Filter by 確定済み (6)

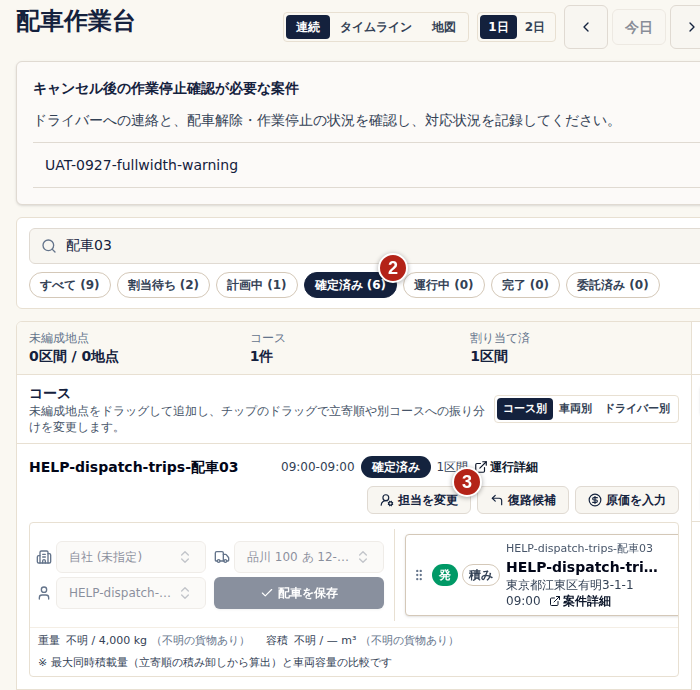350,285
